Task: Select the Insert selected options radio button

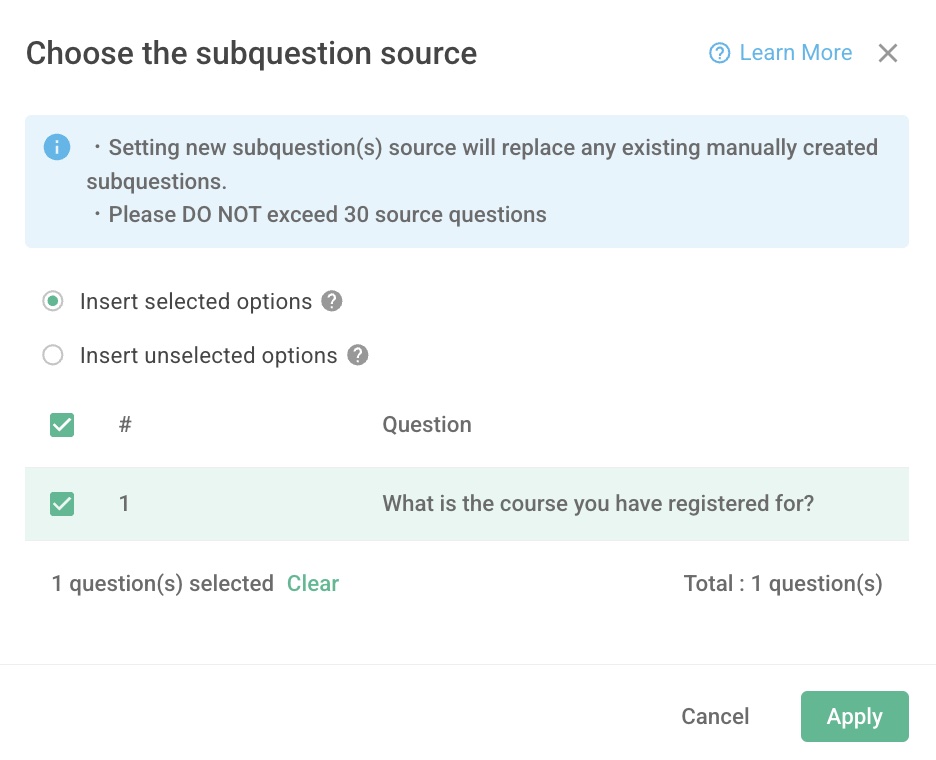Action: click(x=53, y=301)
